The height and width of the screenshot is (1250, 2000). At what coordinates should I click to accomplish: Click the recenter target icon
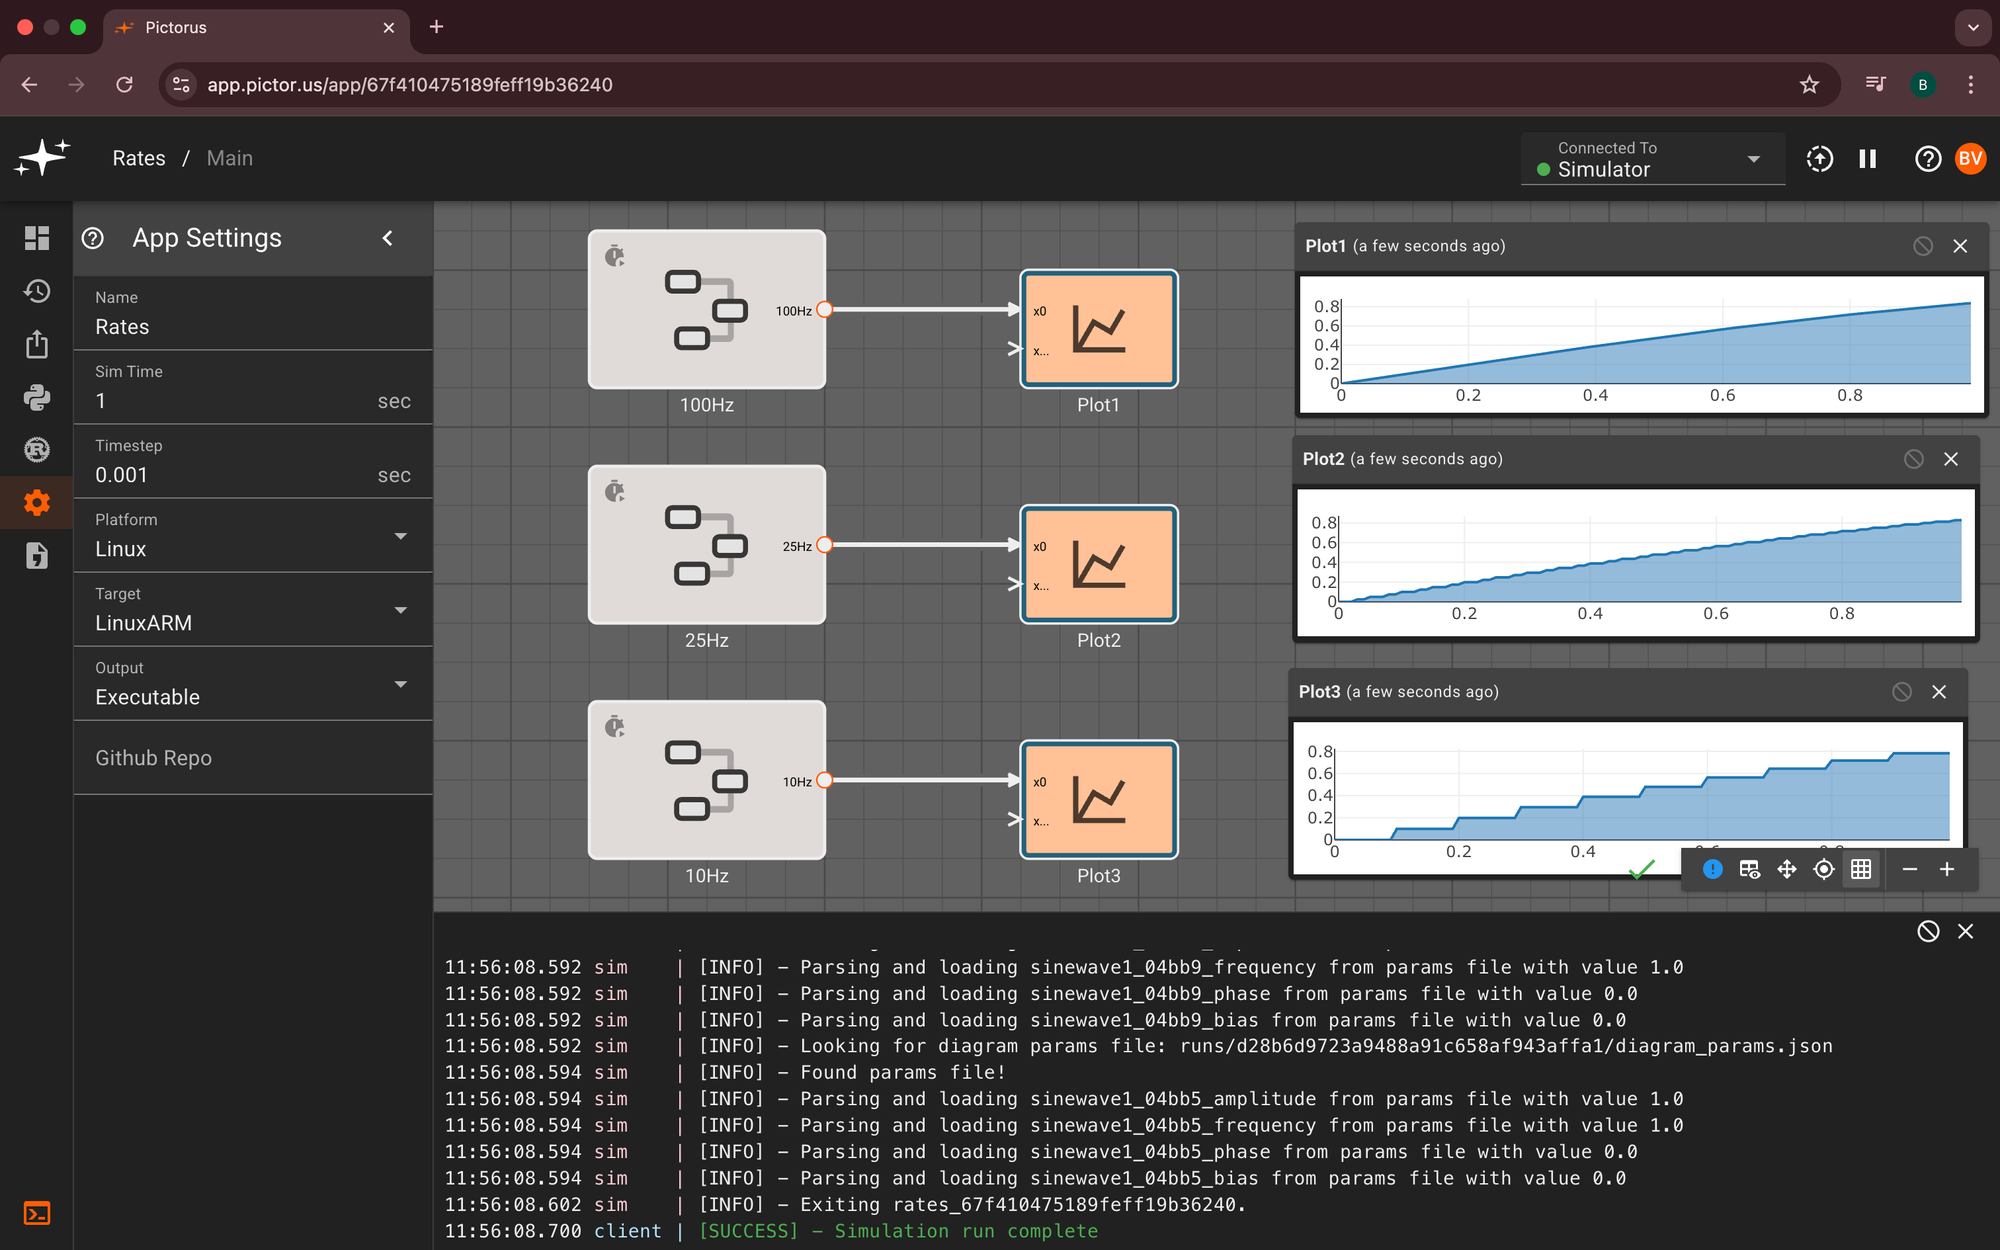click(1824, 870)
